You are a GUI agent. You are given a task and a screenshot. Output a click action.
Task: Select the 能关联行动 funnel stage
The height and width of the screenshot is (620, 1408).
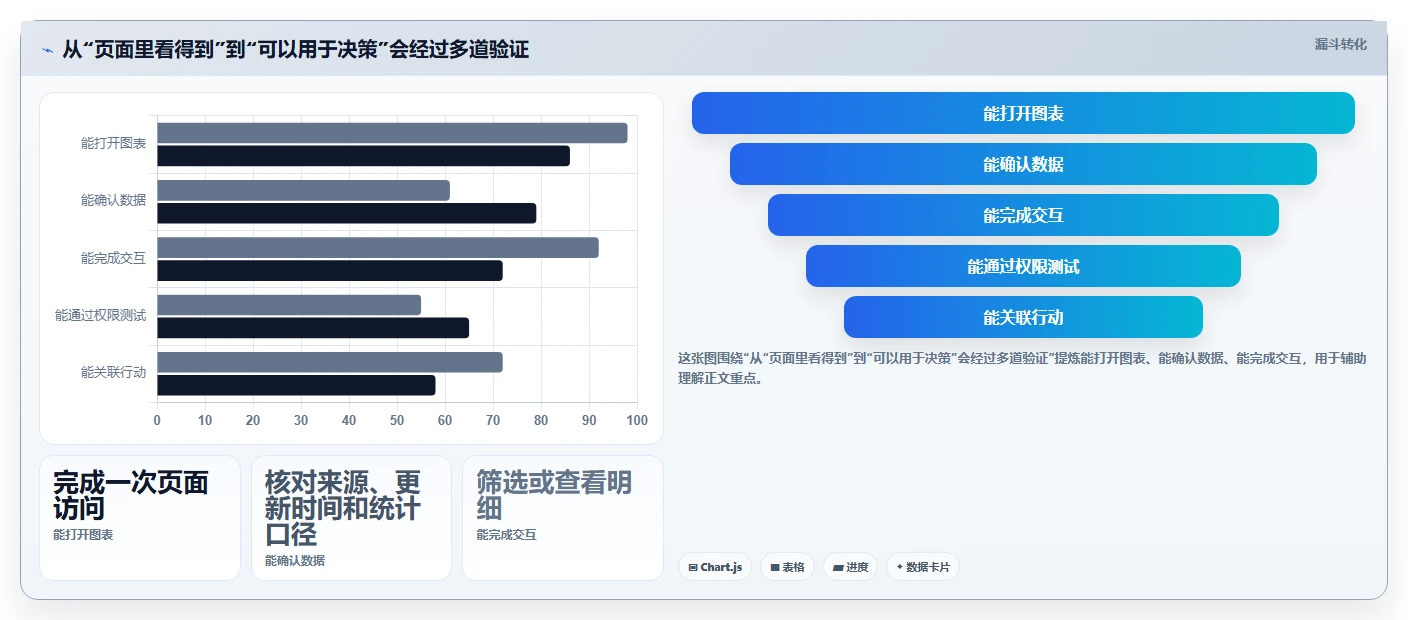tap(1023, 317)
